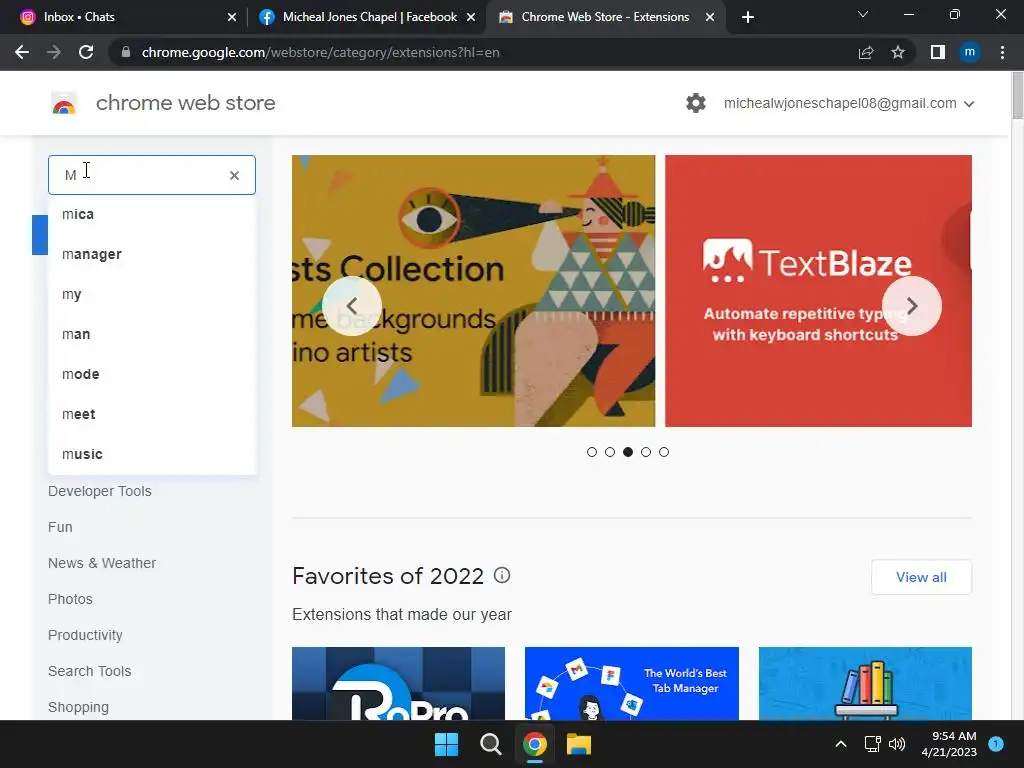Open the Chrome side panel
This screenshot has height=768, width=1024.
pos(938,52)
